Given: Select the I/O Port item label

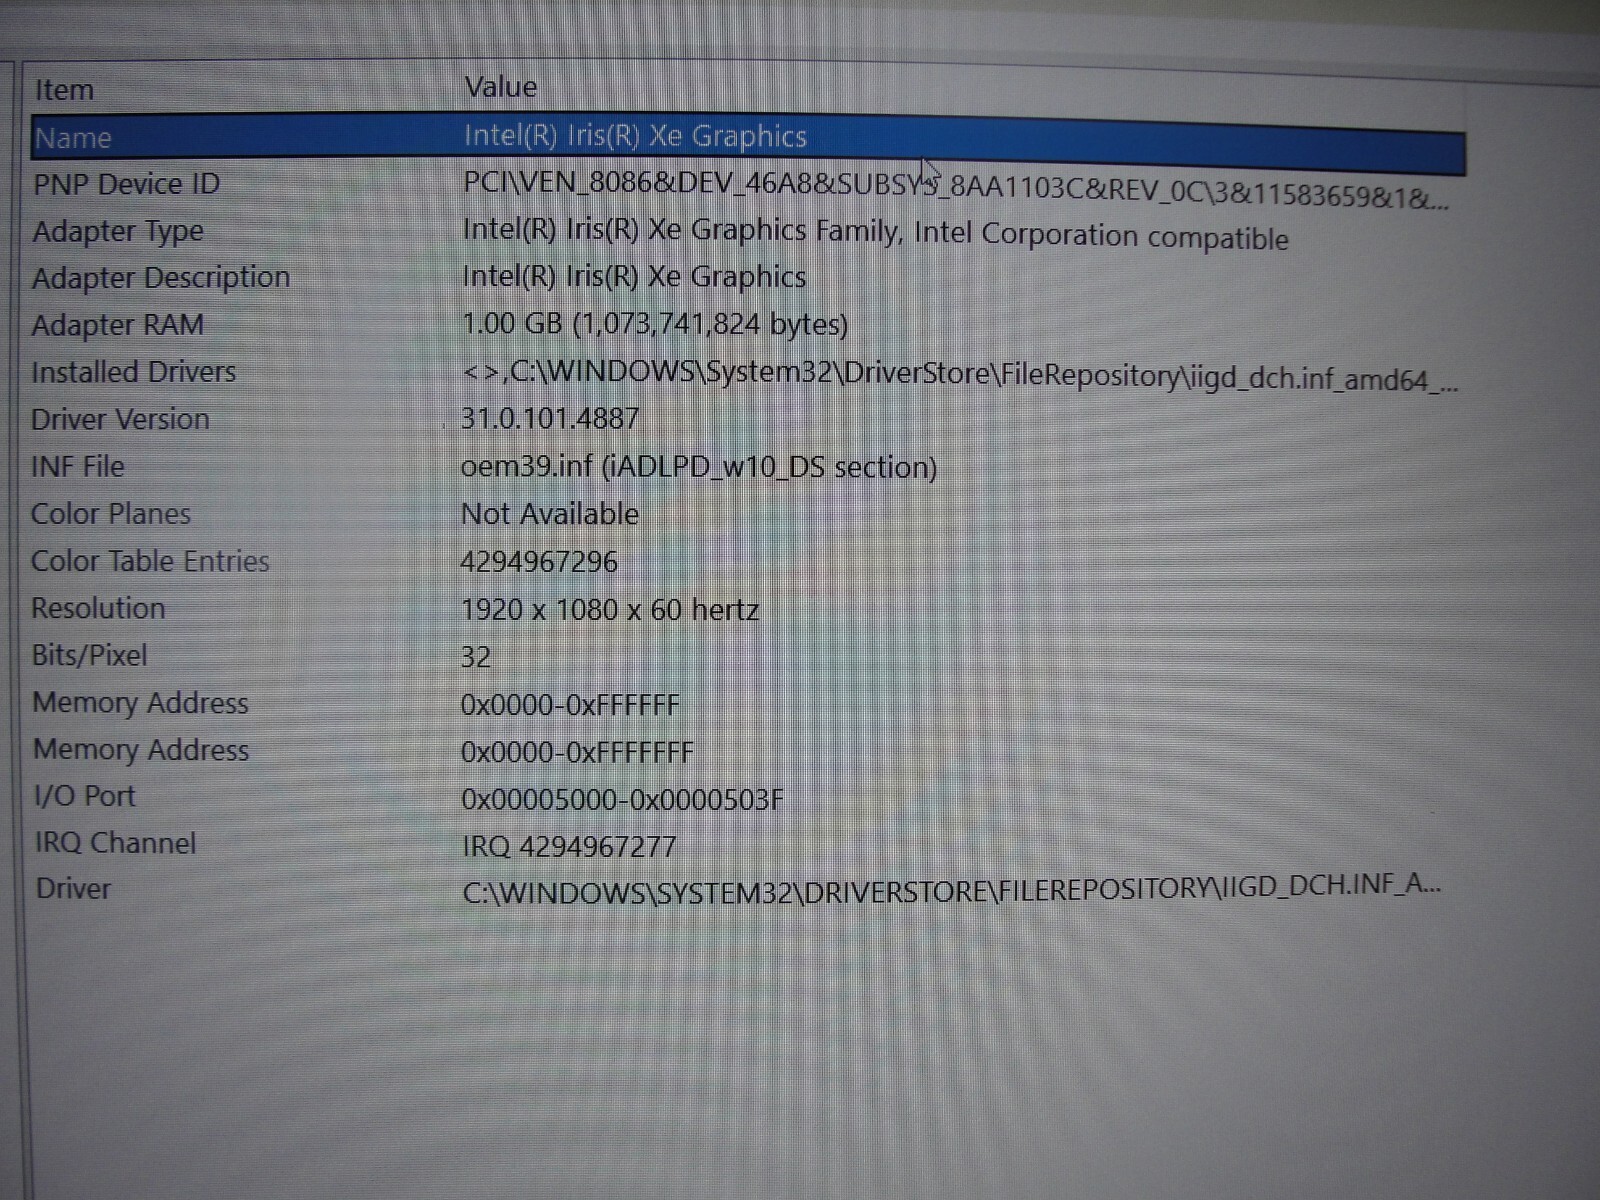Looking at the screenshot, I should [85, 796].
